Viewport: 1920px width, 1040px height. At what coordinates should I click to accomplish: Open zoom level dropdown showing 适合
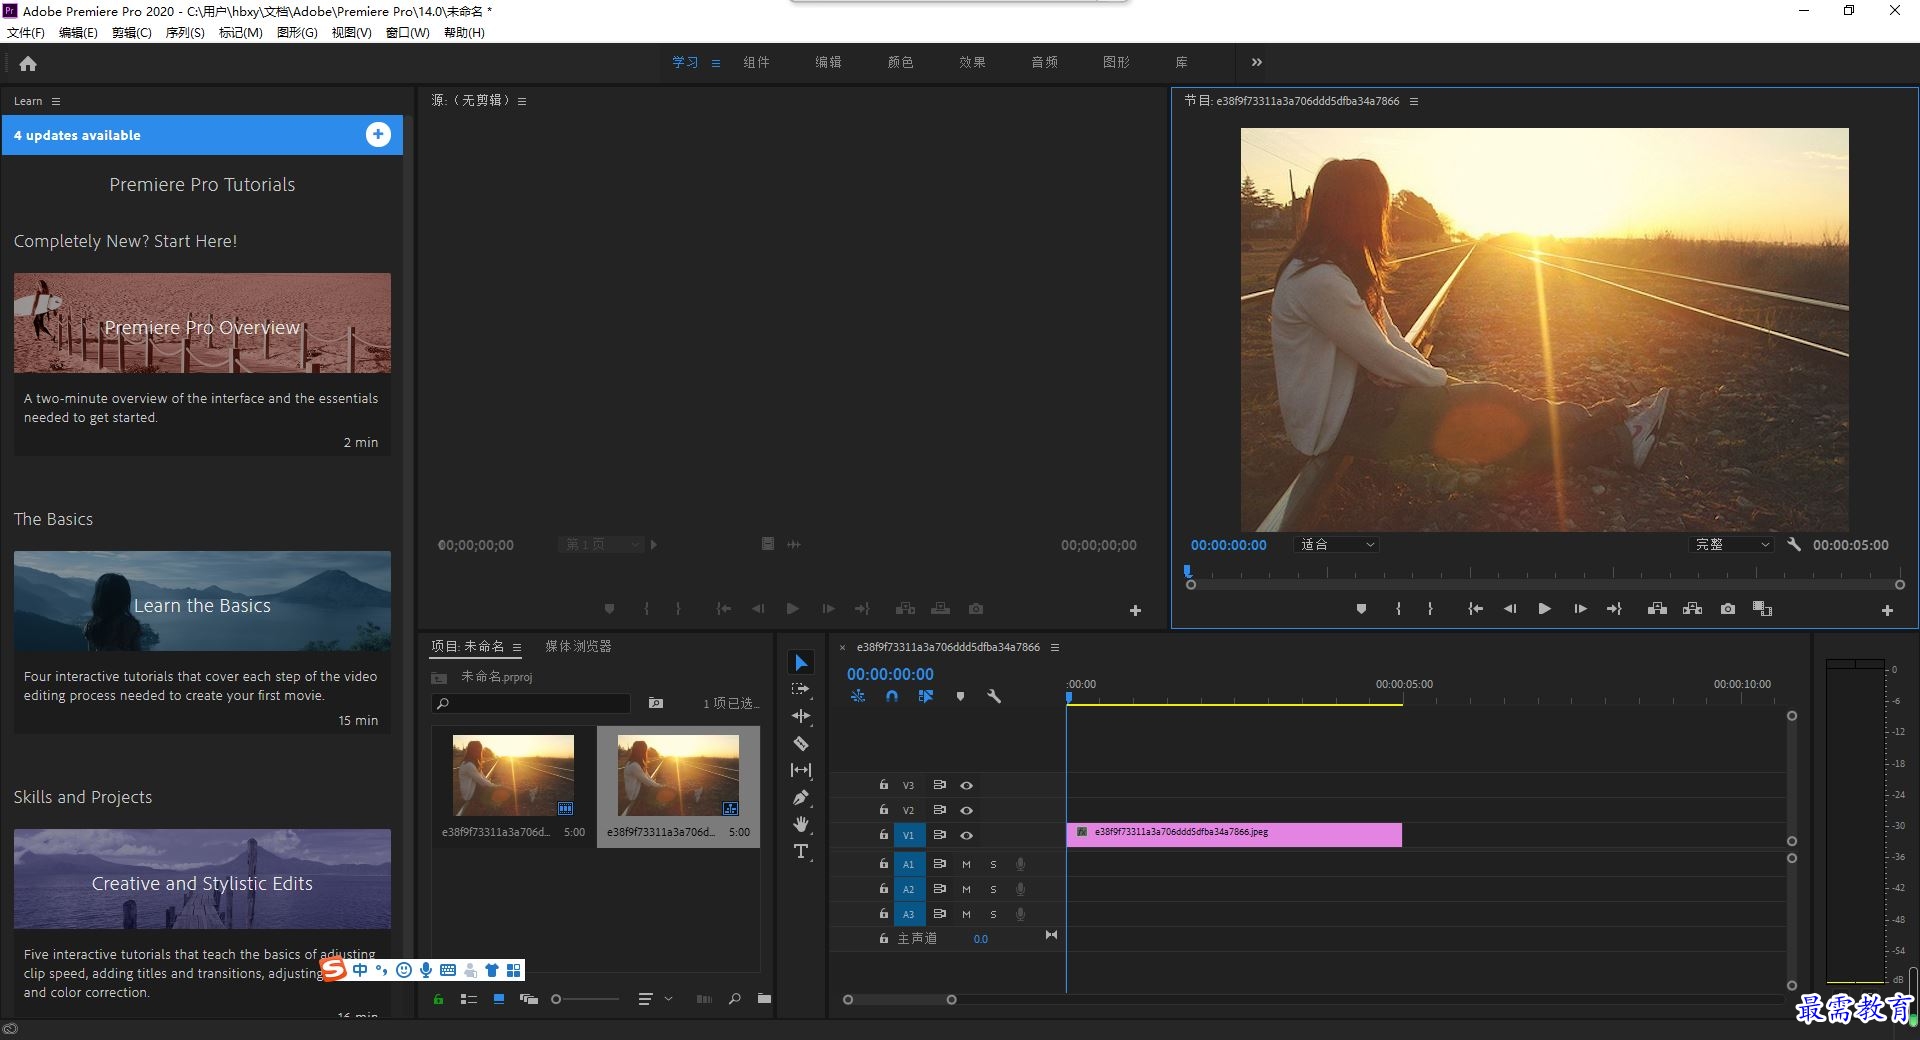point(1337,545)
